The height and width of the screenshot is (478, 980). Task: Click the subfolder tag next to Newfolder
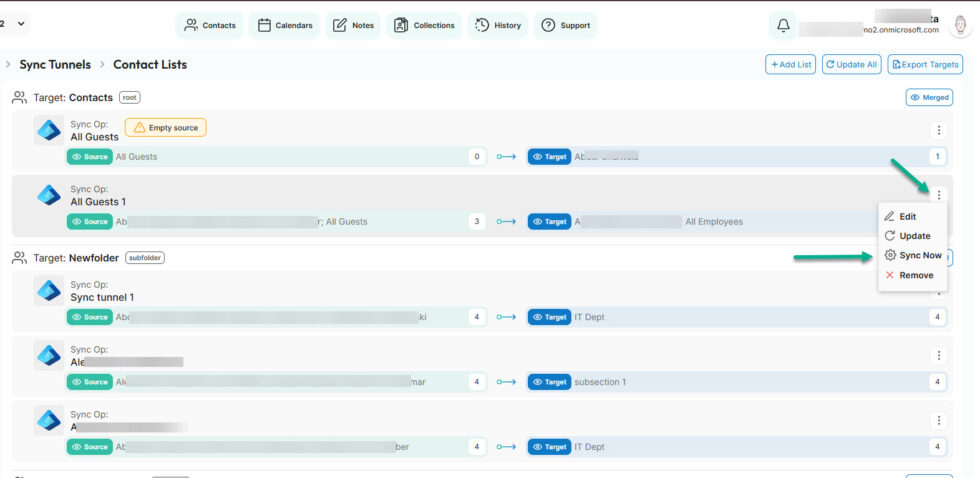point(145,258)
